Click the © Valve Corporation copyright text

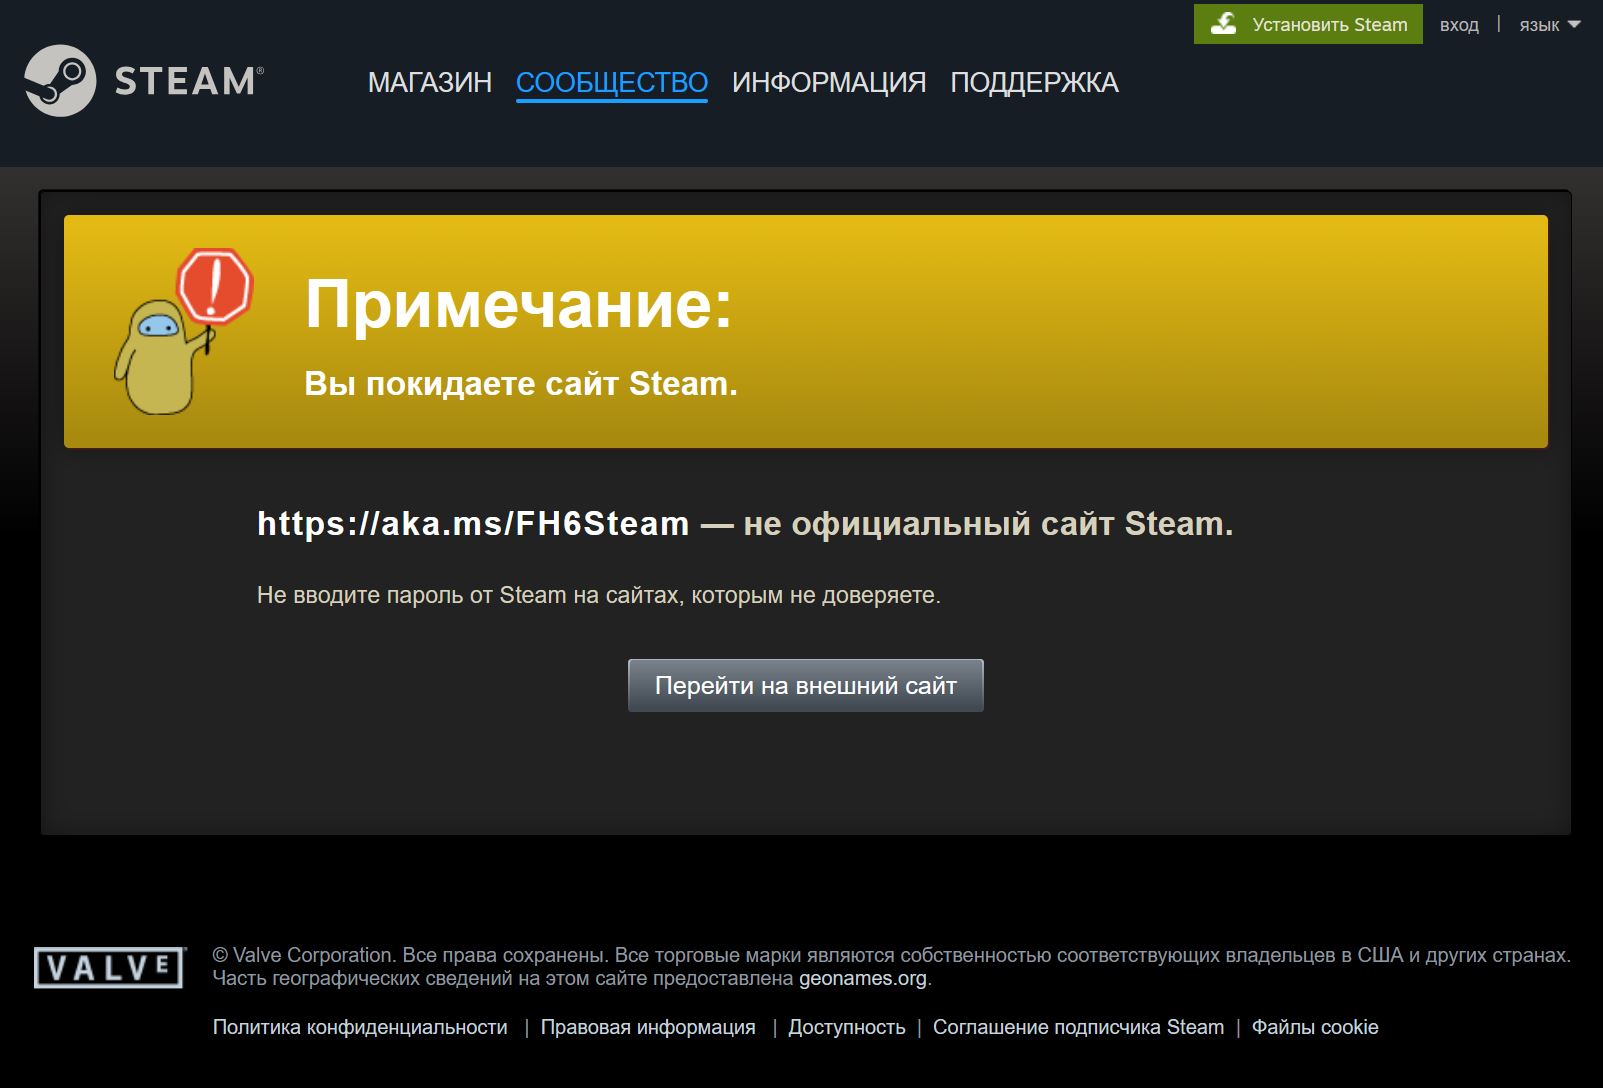(891, 966)
